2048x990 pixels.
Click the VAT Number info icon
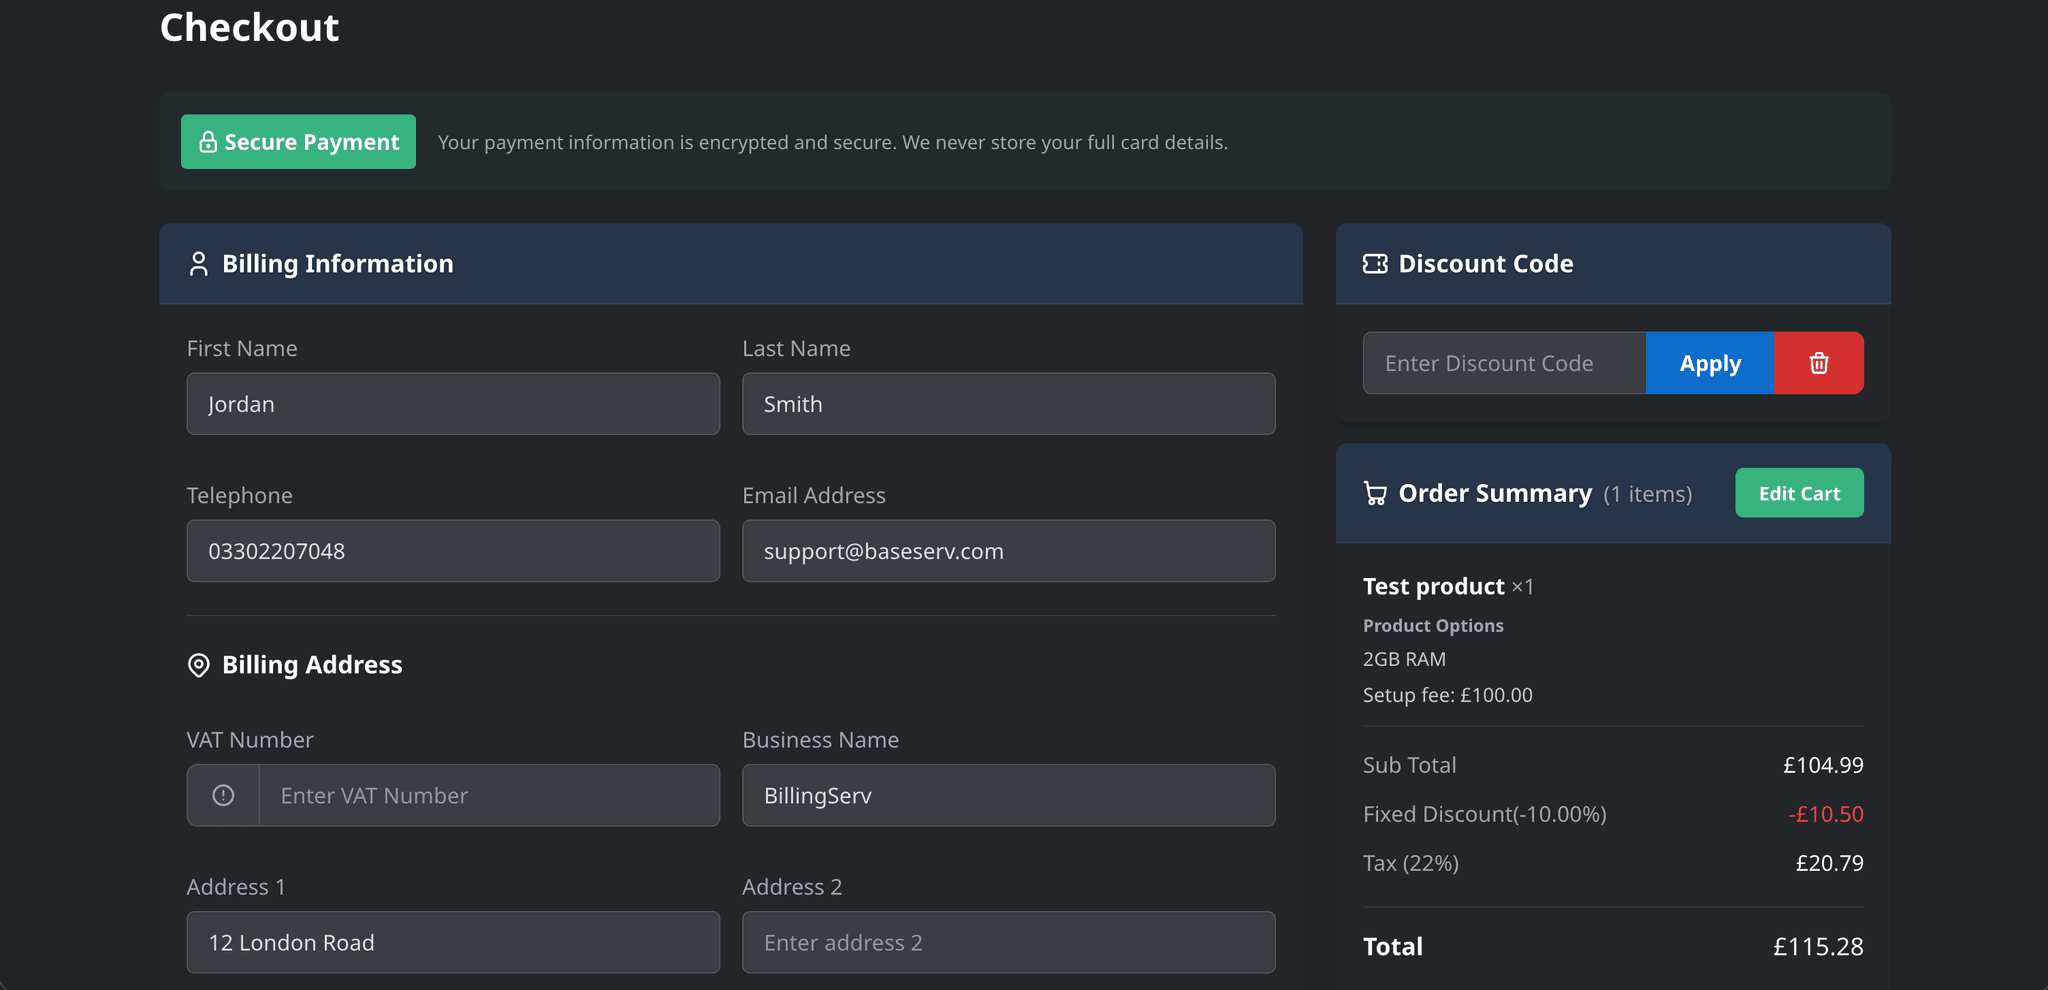[223, 795]
